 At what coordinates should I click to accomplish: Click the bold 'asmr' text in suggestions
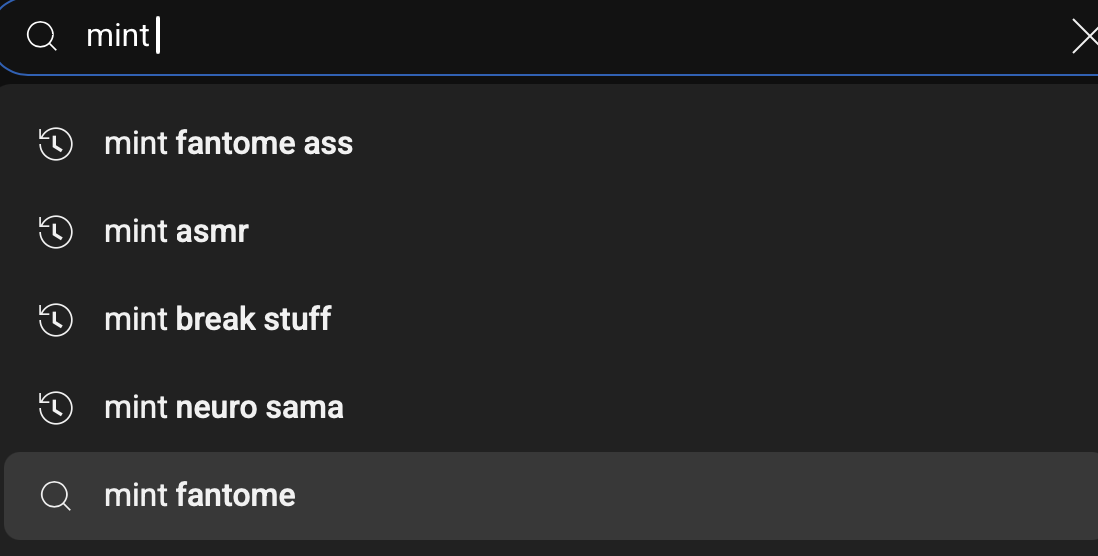(212, 232)
